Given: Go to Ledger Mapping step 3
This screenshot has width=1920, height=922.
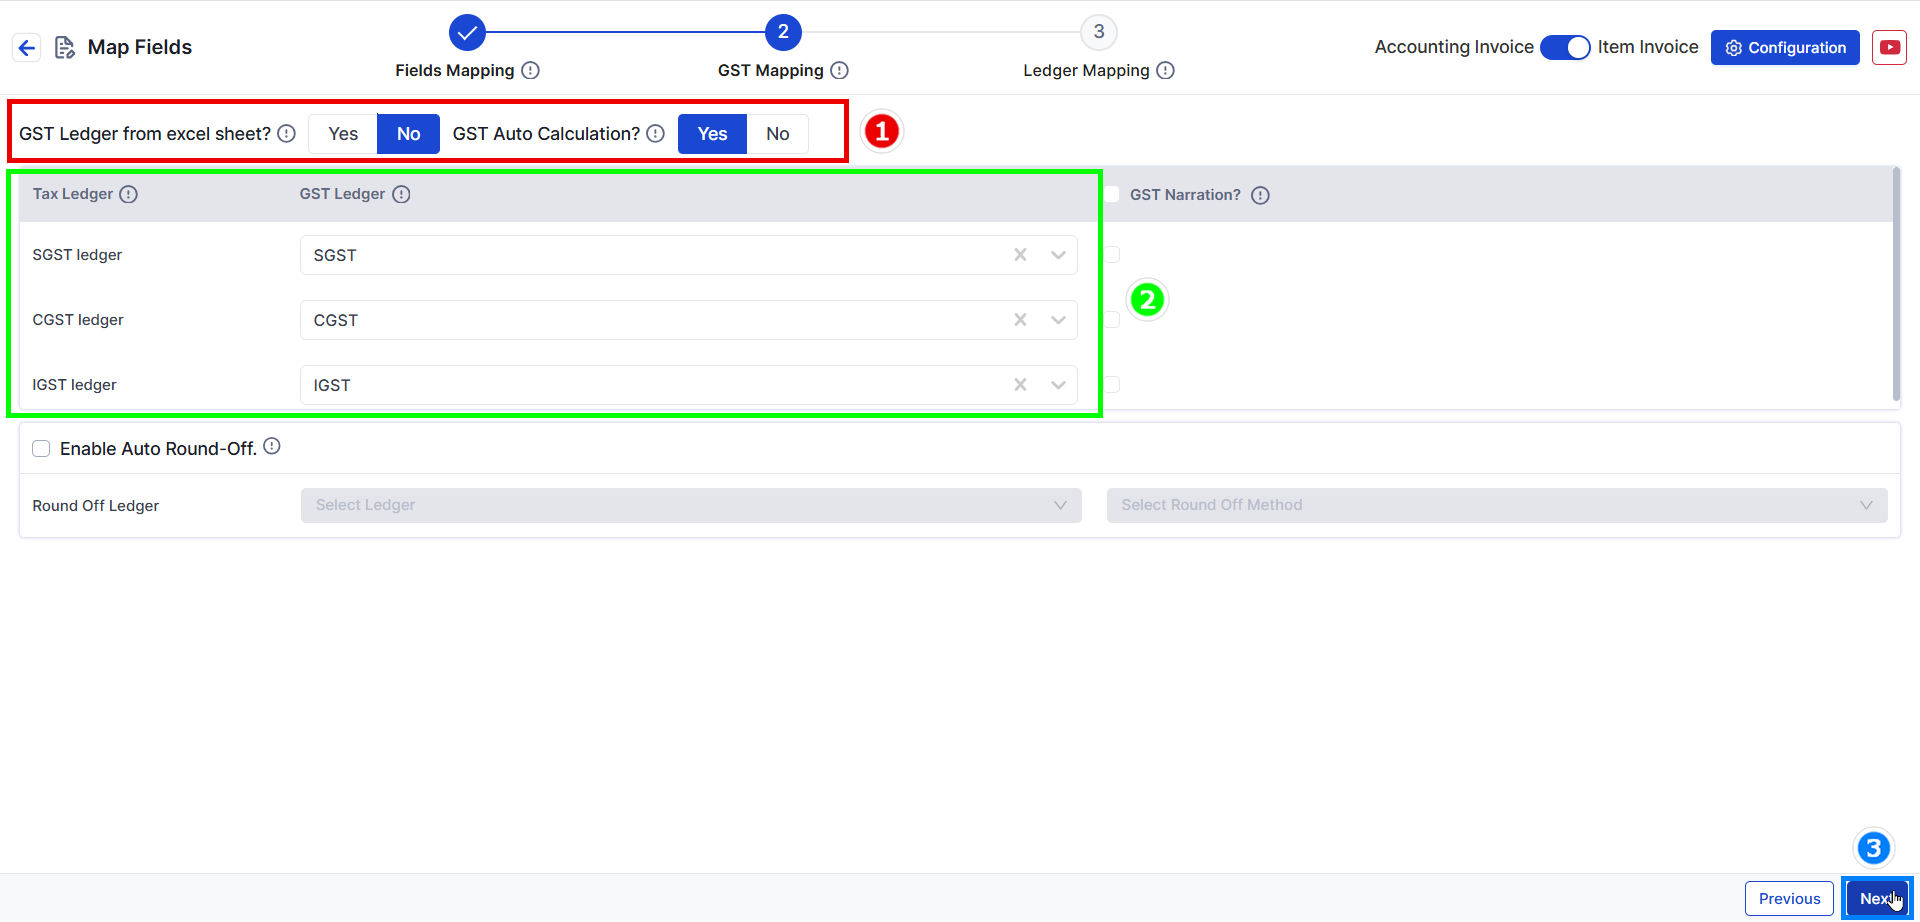Looking at the screenshot, I should (x=1098, y=32).
